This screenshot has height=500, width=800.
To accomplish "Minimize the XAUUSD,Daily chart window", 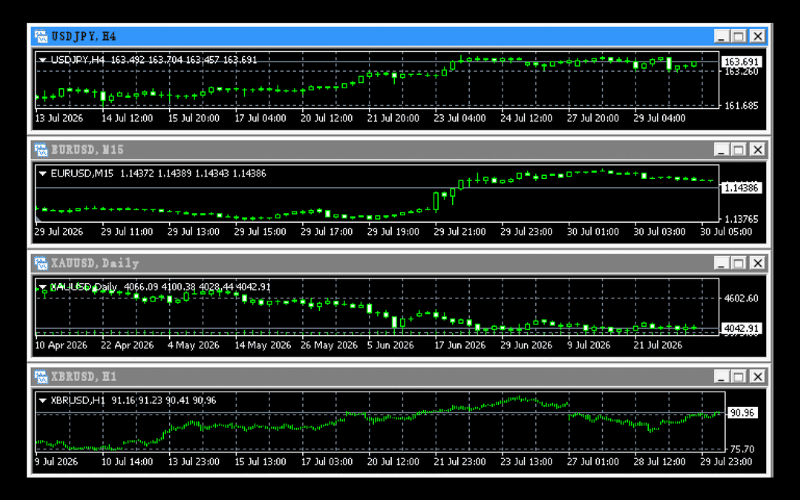I will 721,263.
